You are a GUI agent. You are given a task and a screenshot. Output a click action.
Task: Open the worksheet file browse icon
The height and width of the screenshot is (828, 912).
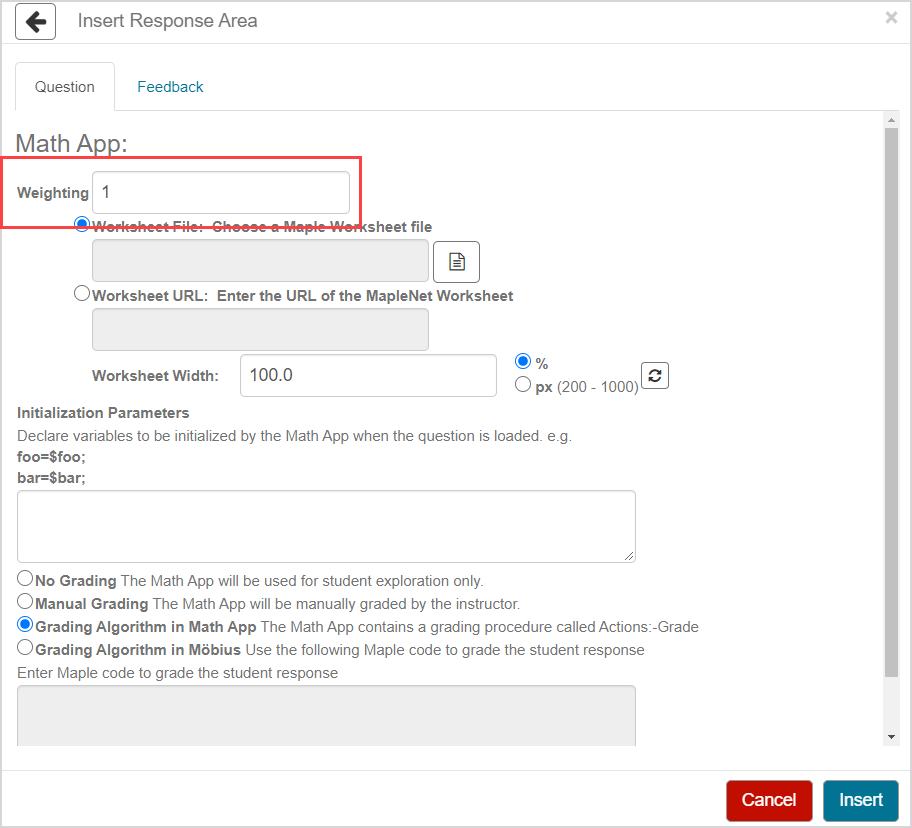coord(456,262)
